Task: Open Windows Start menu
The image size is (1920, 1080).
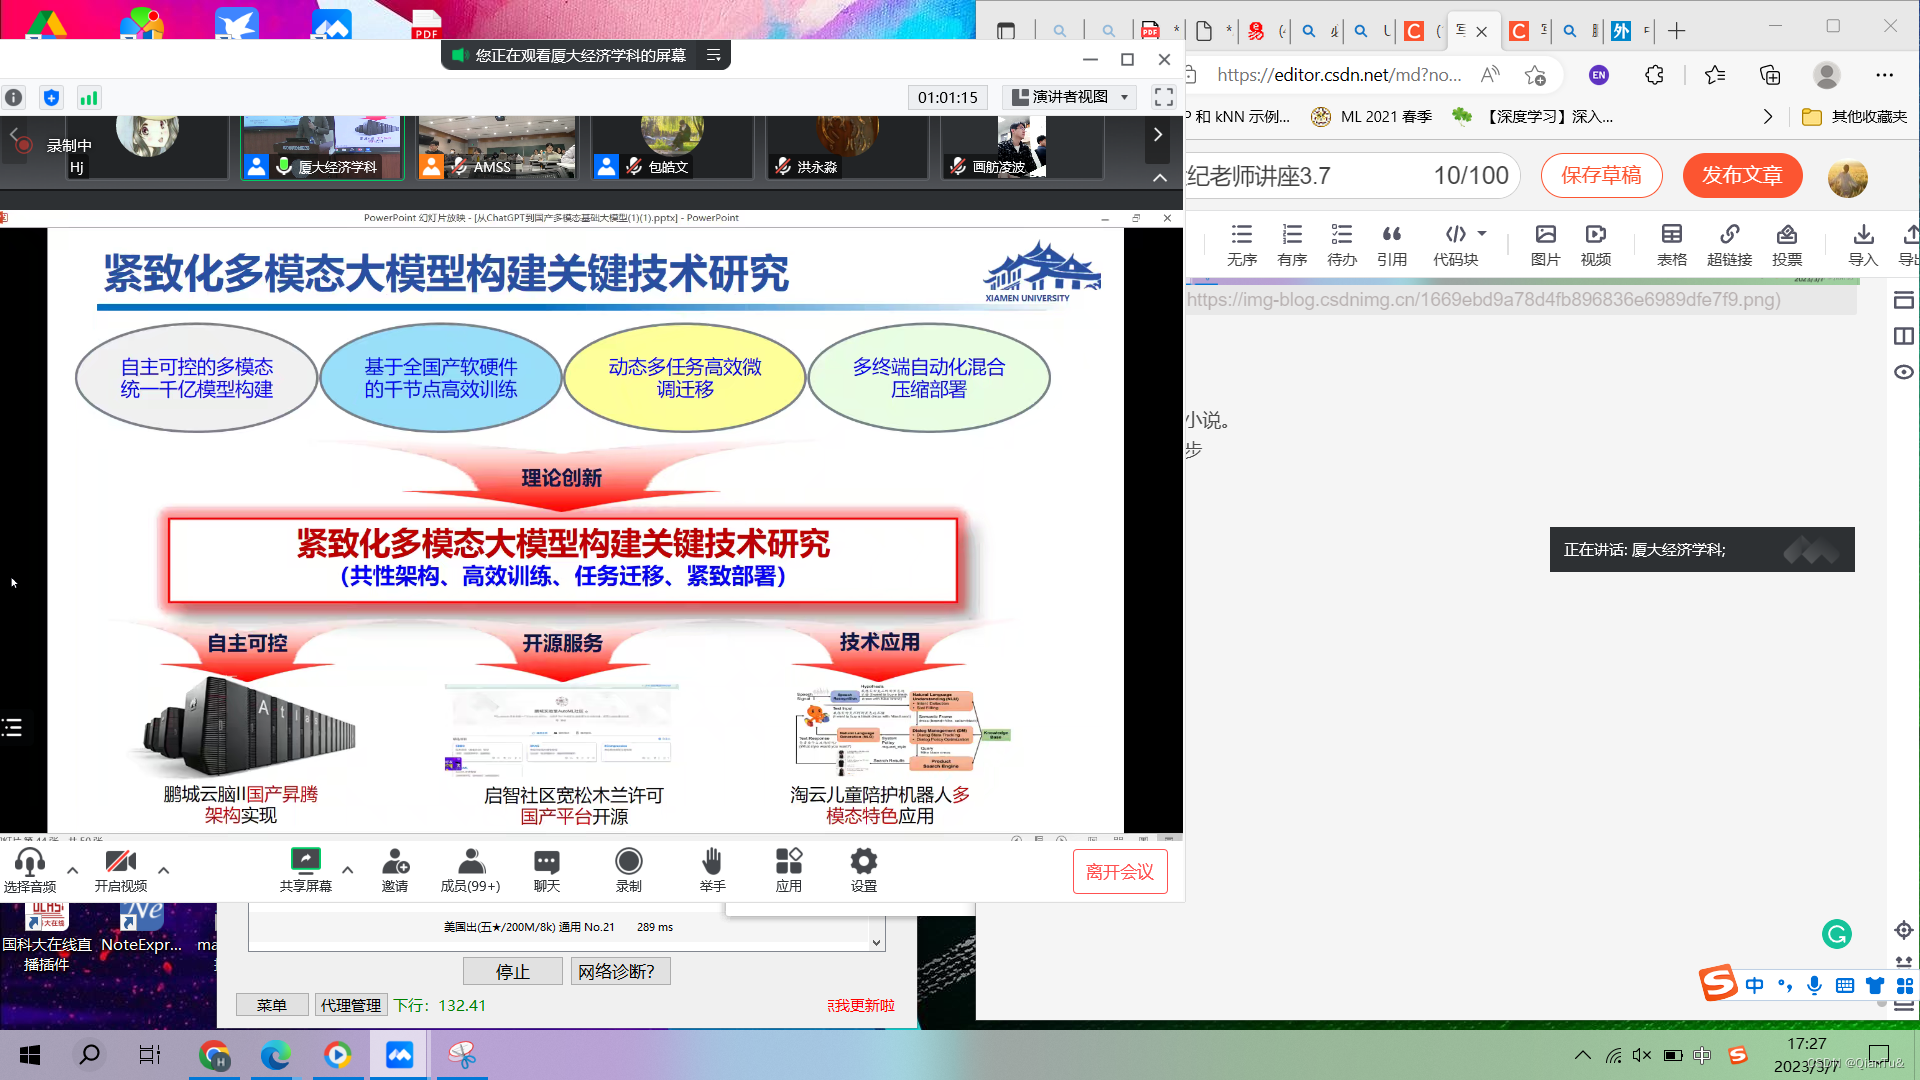Action: click(30, 1055)
